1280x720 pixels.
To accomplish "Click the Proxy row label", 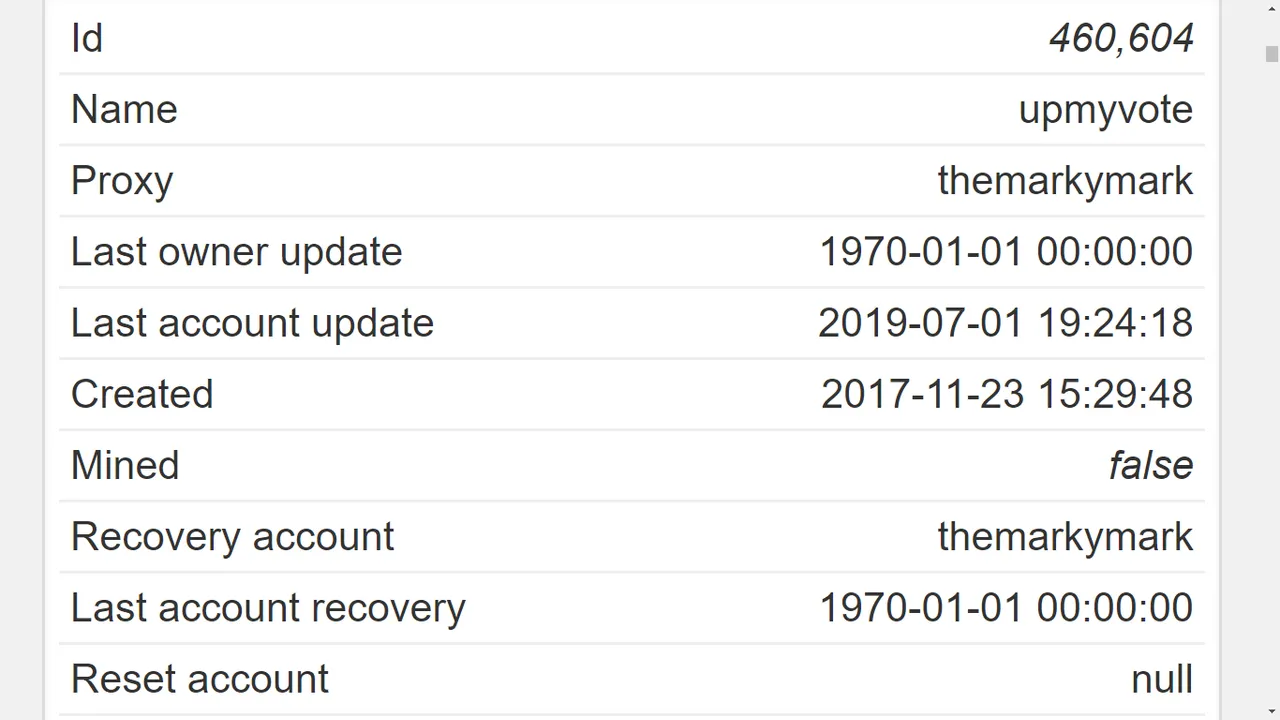I will (x=122, y=181).
